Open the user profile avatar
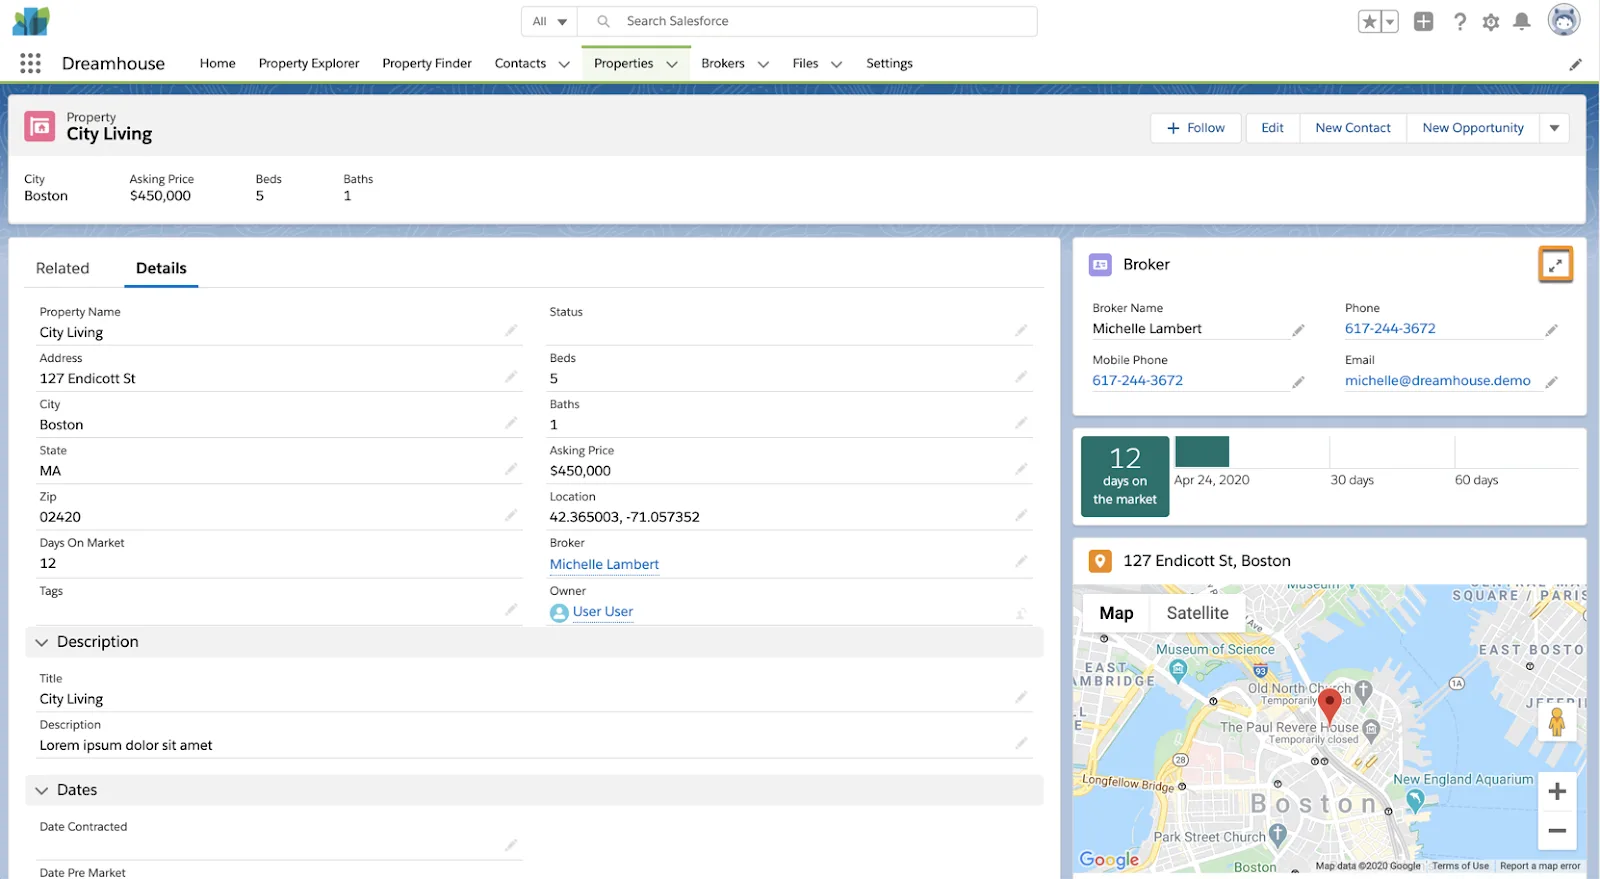This screenshot has width=1600, height=879. click(1564, 20)
